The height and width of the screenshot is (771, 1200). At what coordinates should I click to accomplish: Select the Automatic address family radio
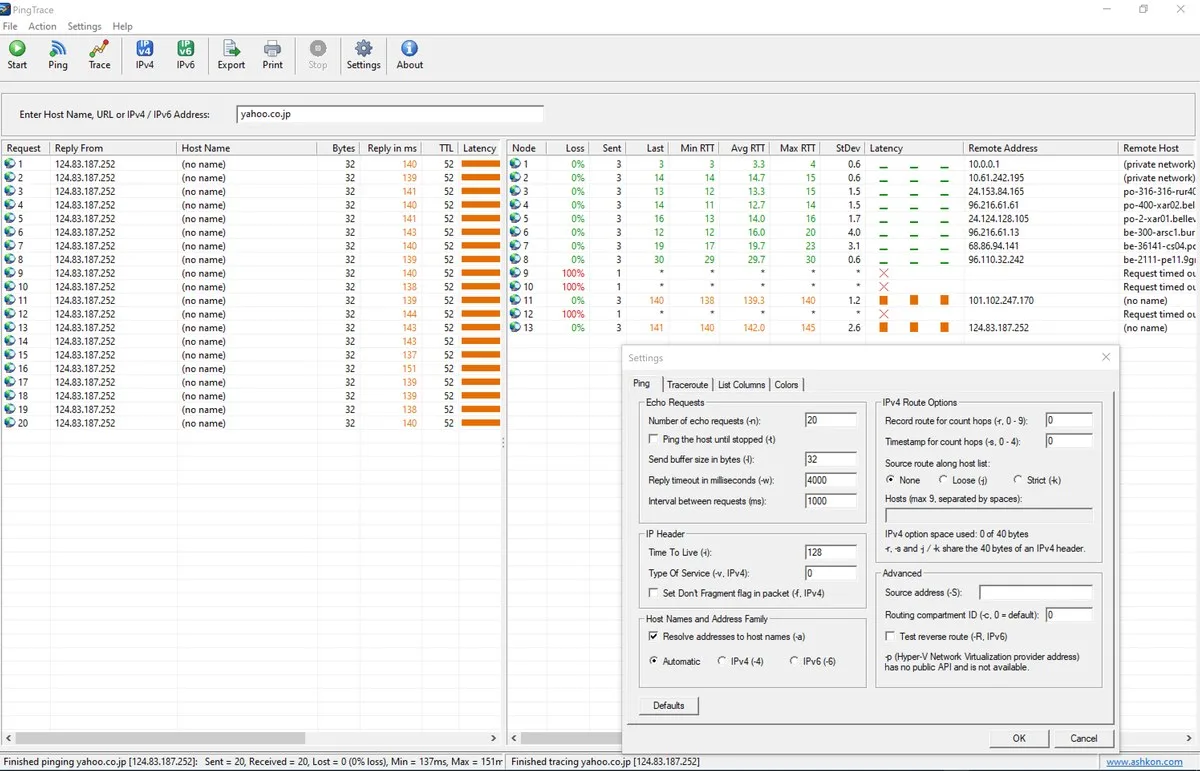(x=654, y=661)
